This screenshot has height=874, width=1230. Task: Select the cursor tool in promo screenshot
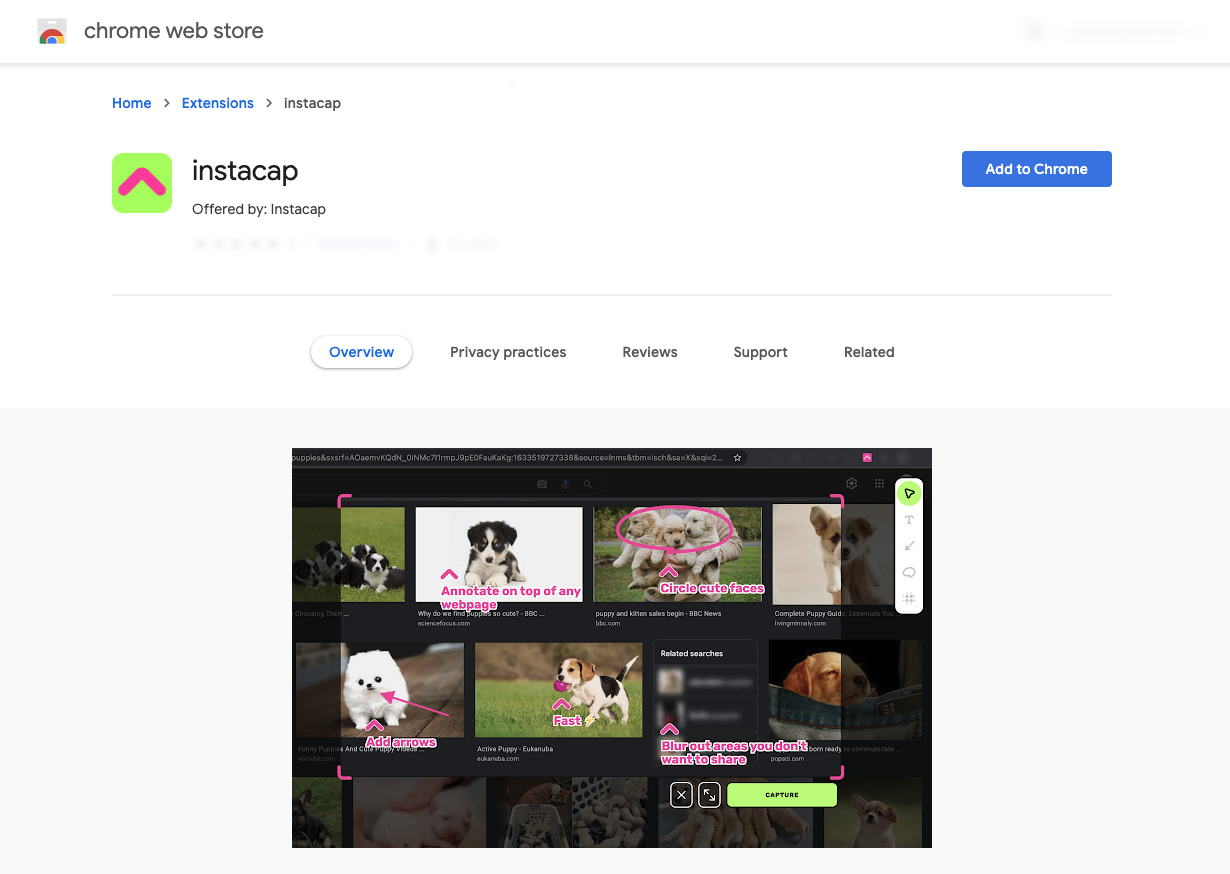coord(909,493)
